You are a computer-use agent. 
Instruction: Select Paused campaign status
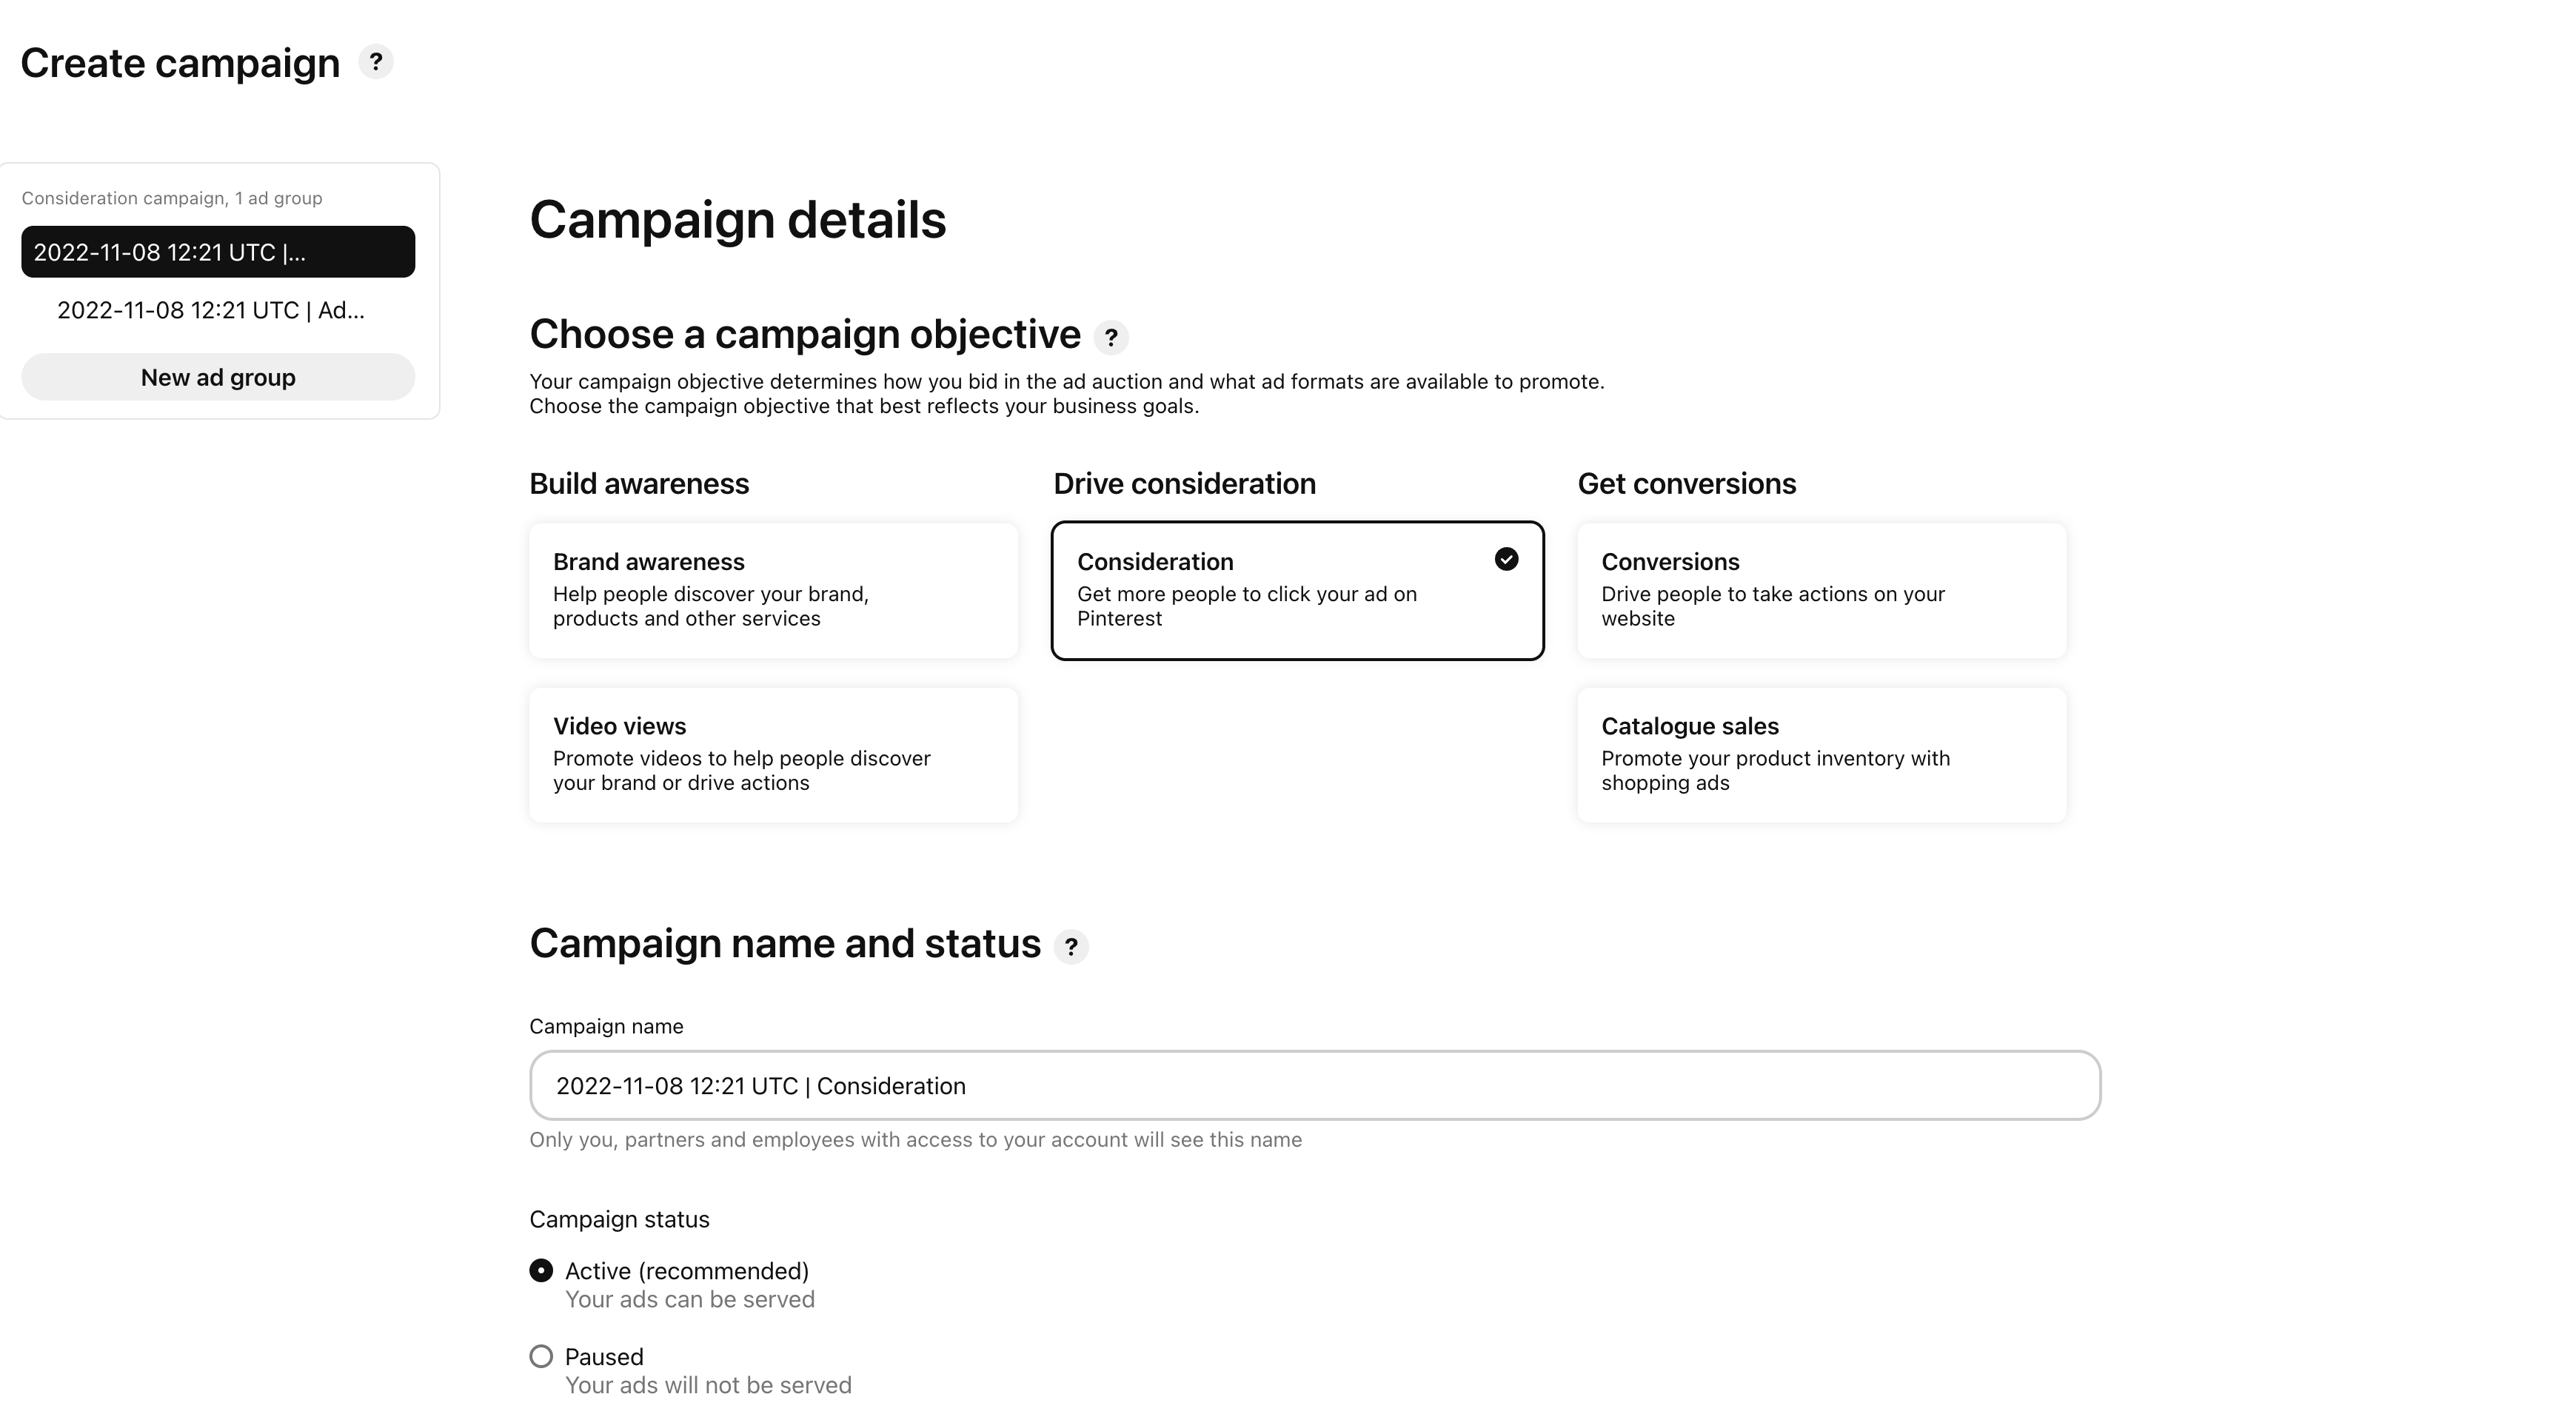[x=541, y=1356]
